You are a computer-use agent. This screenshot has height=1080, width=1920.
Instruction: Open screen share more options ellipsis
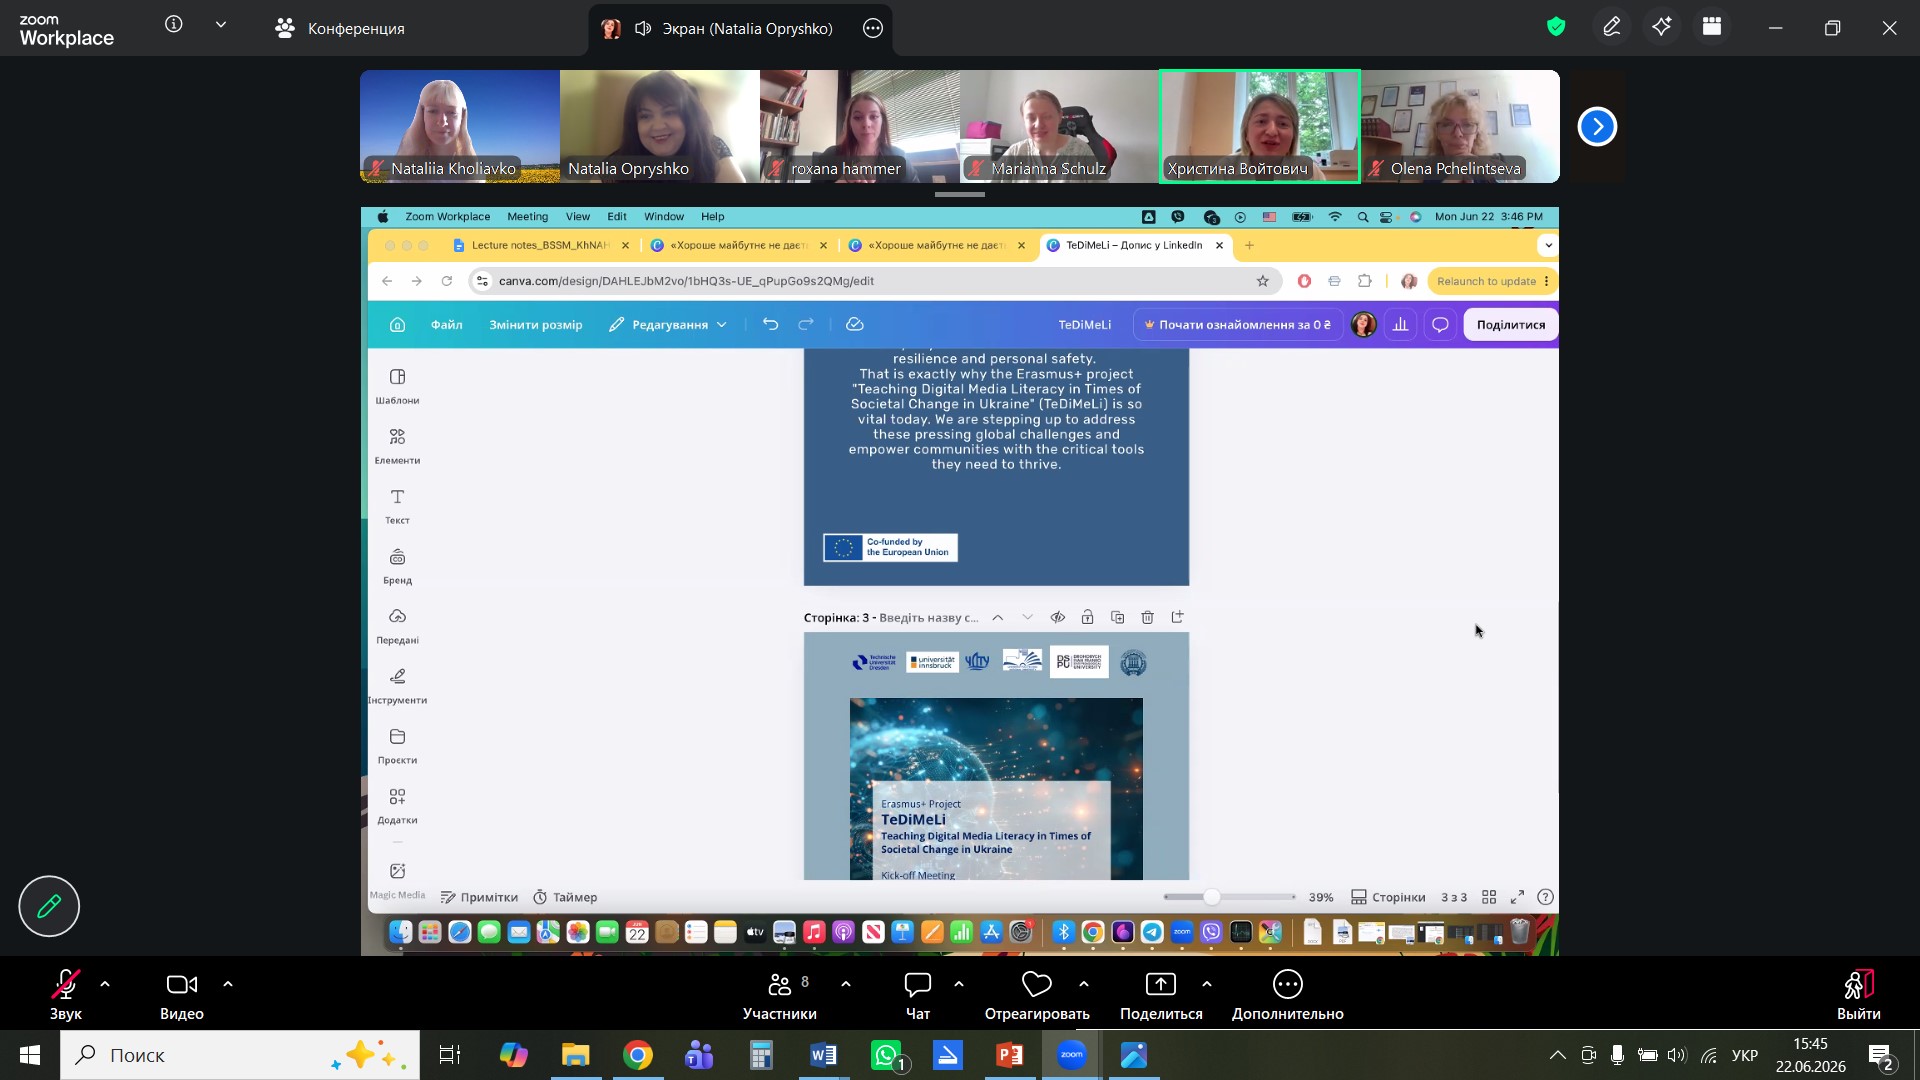[873, 29]
